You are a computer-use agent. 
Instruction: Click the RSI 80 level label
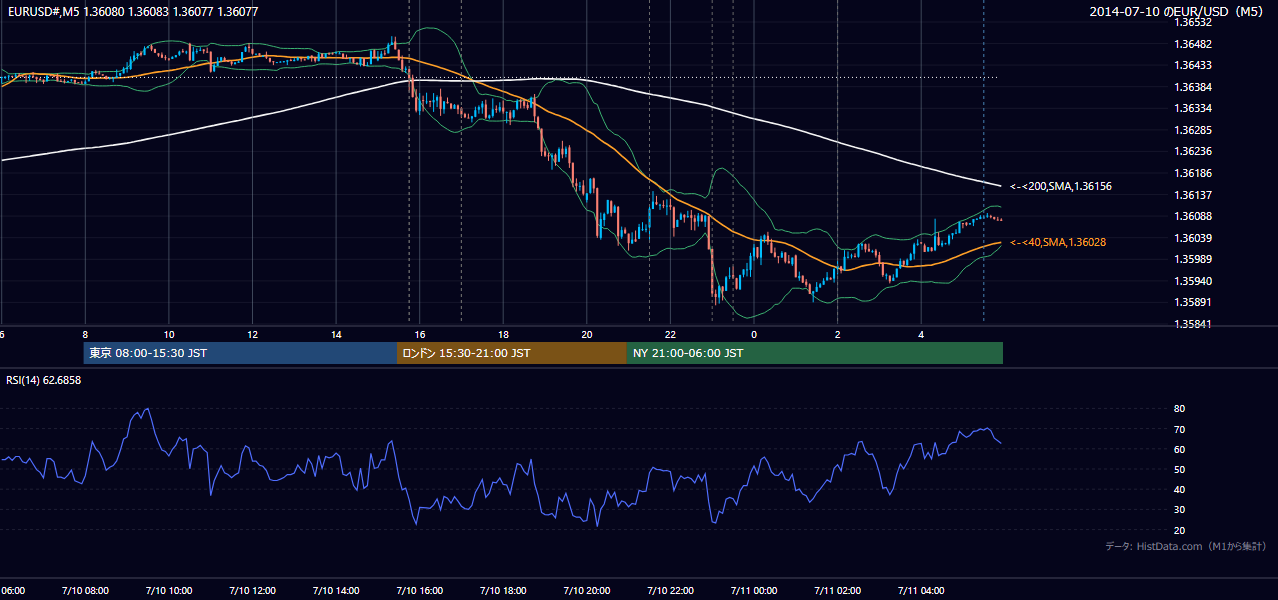pyautogui.click(x=1179, y=409)
